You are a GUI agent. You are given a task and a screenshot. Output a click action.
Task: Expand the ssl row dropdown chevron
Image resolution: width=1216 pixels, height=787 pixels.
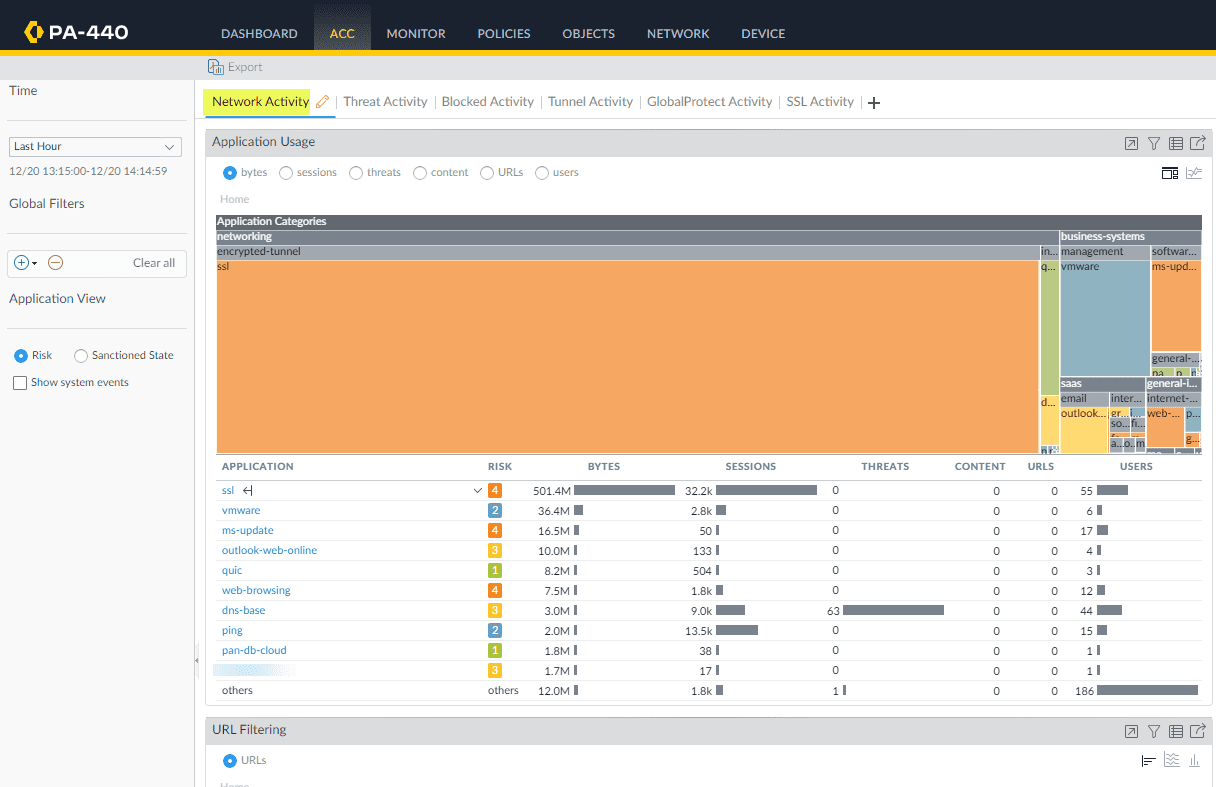pos(477,491)
